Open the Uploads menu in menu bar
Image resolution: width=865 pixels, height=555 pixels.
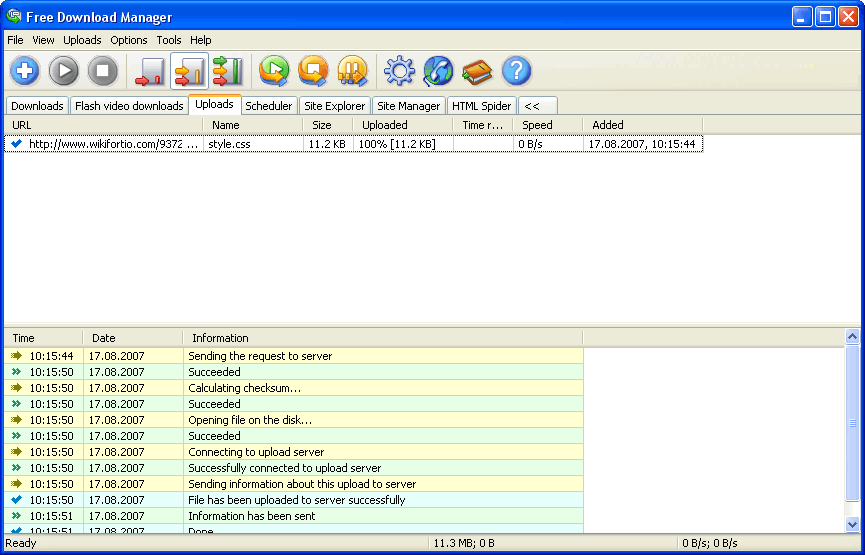82,40
